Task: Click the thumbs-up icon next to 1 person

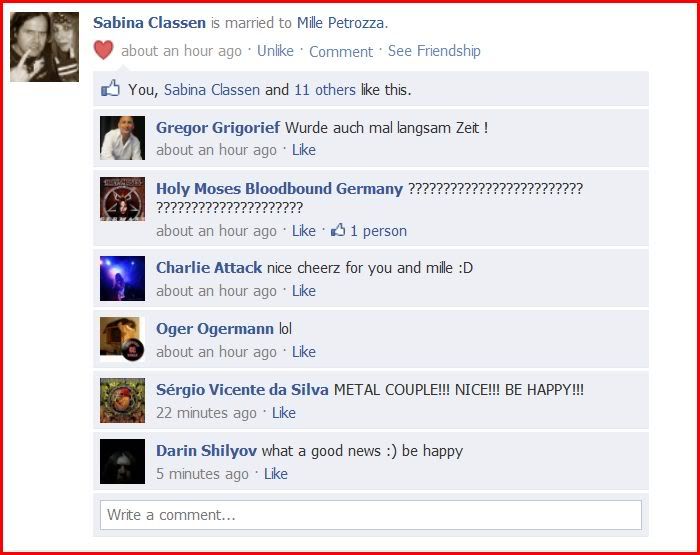Action: point(338,230)
